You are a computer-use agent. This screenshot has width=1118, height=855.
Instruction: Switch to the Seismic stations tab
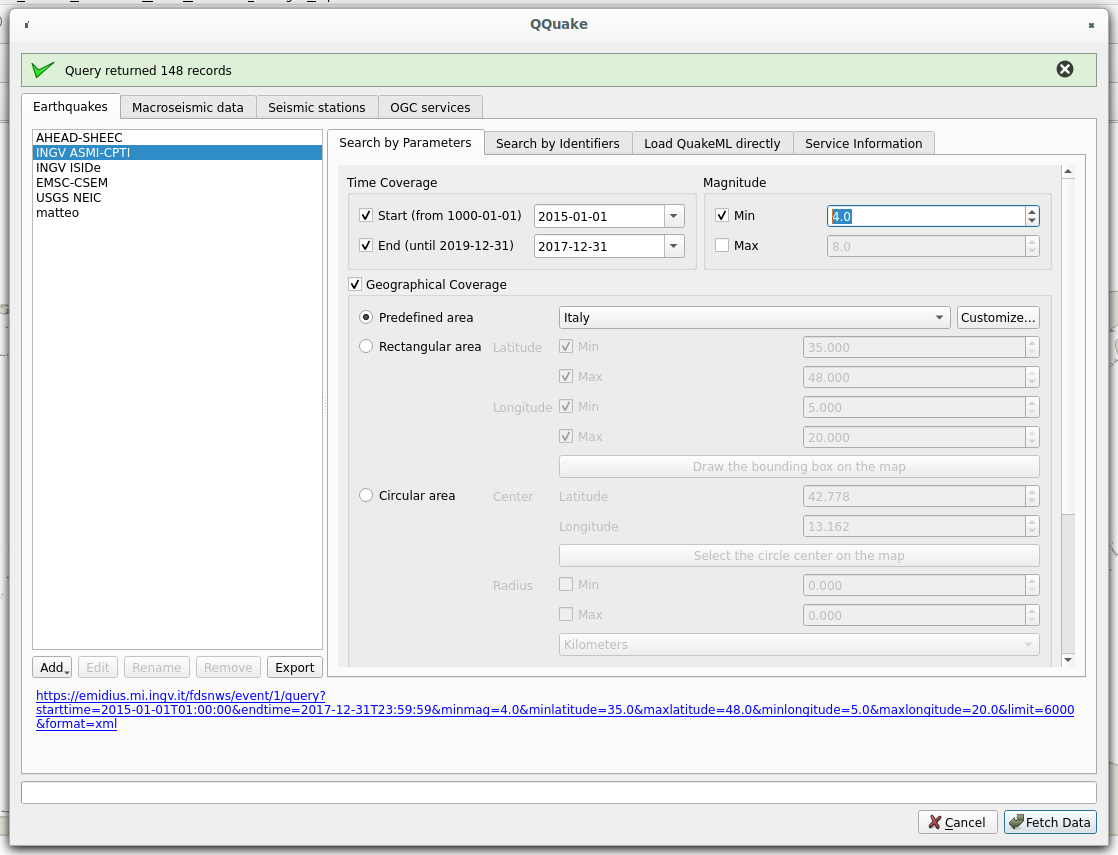317,106
